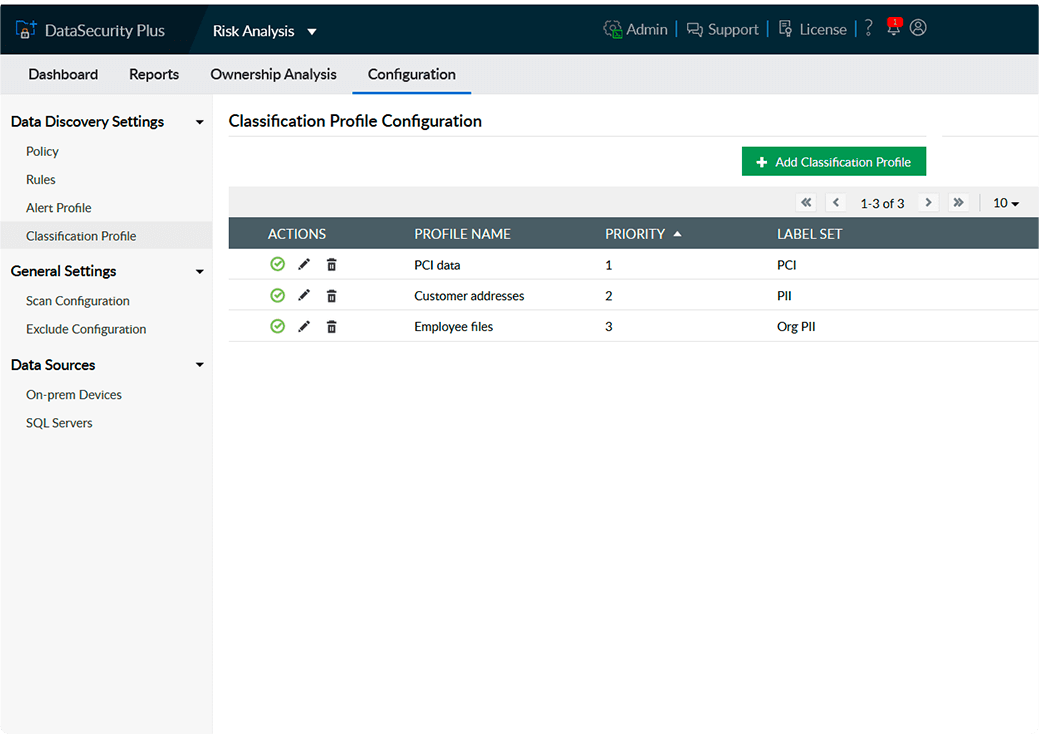Image resolution: width=1039 pixels, height=734 pixels.
Task: Delete the Customer addresses profile
Action: coord(332,296)
